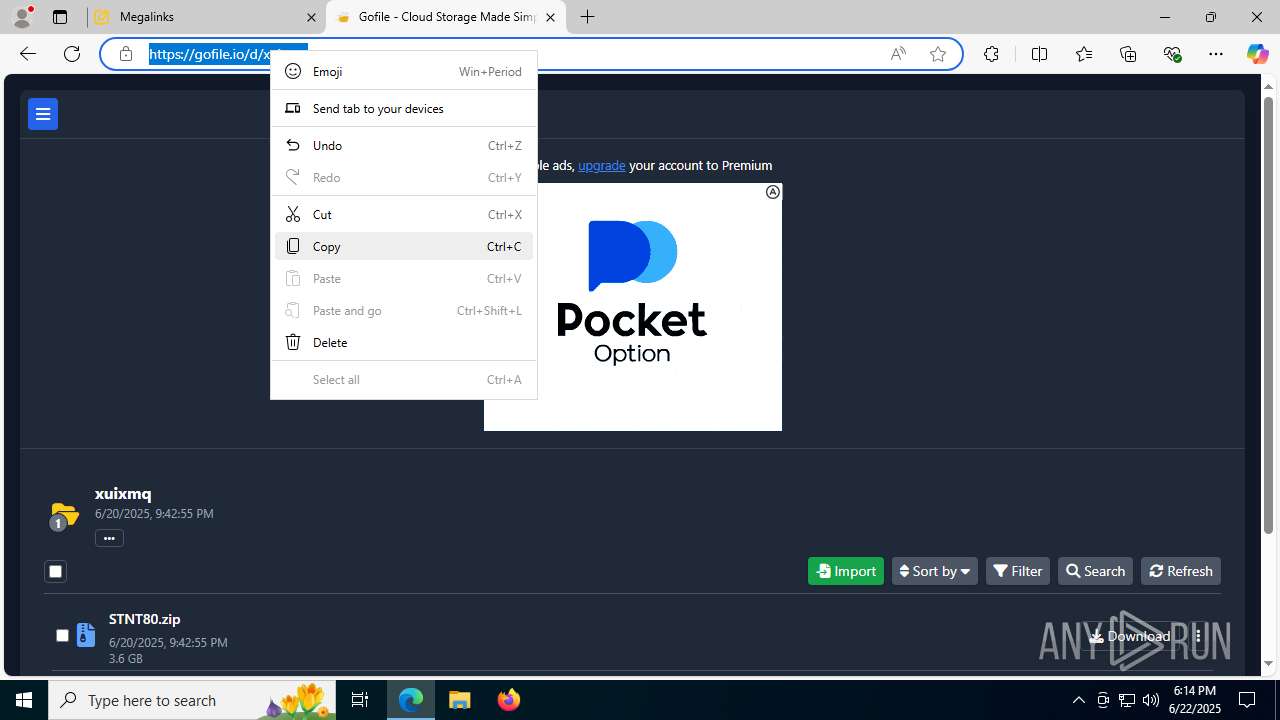The width and height of the screenshot is (1280, 720).
Task: Switch to the Megalinks tab
Action: coord(206,17)
